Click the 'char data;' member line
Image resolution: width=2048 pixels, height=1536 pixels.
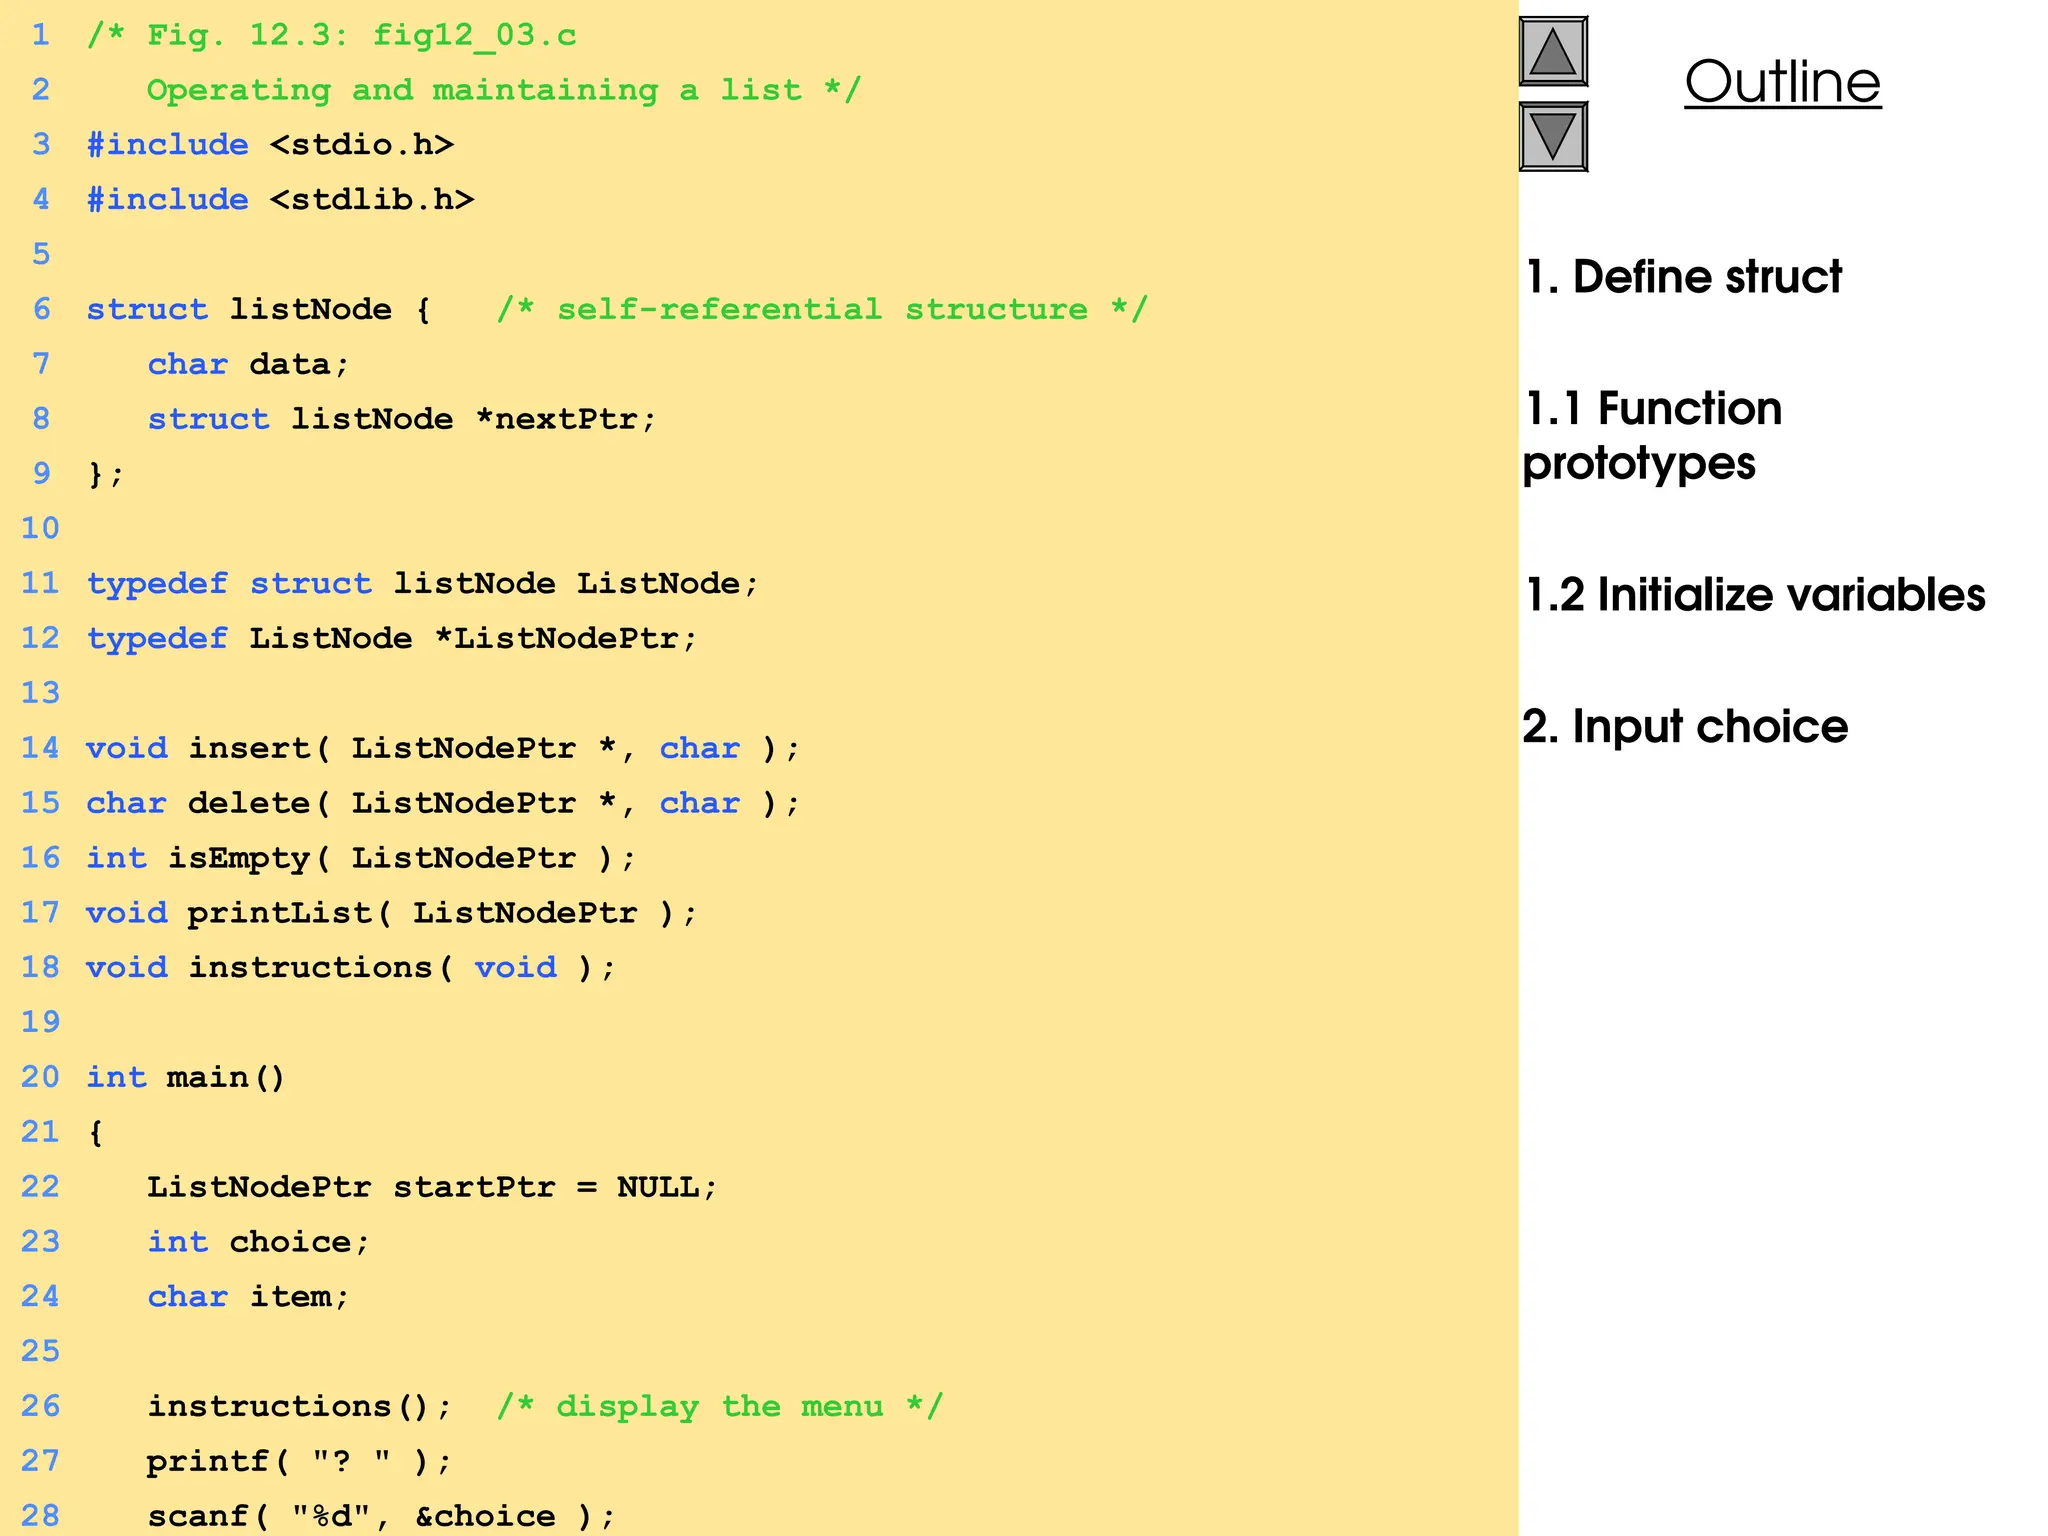[248, 365]
